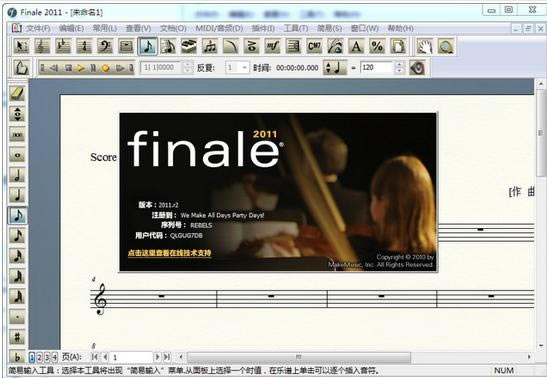
Task: Open the MIDI/音频(D) menu
Action: coord(219,28)
